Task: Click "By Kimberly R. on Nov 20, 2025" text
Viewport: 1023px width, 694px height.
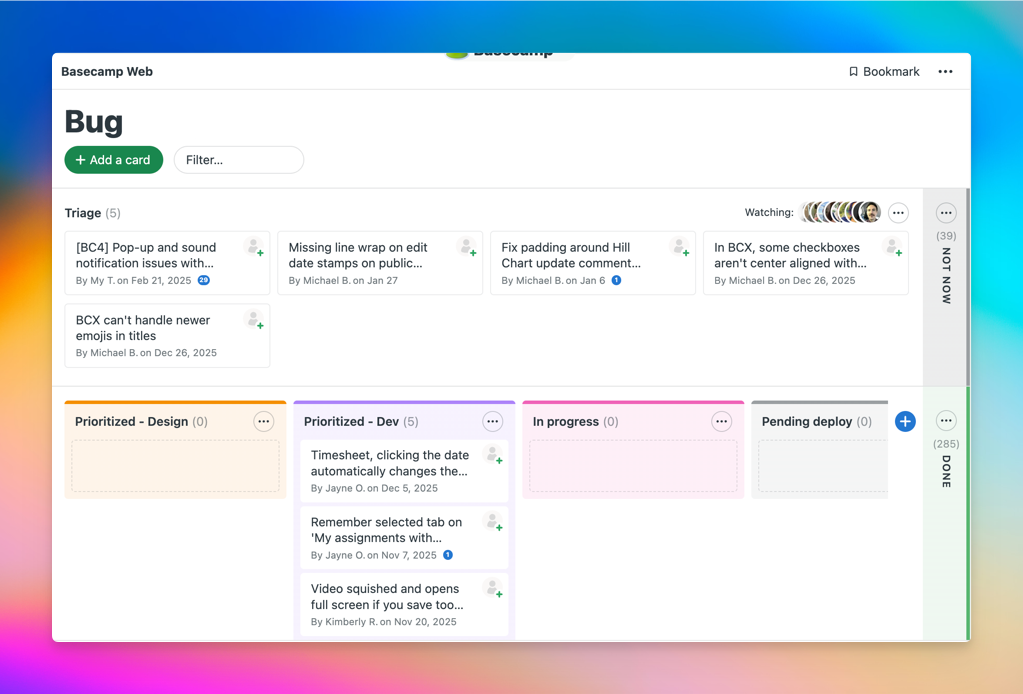Action: pyautogui.click(x=384, y=622)
